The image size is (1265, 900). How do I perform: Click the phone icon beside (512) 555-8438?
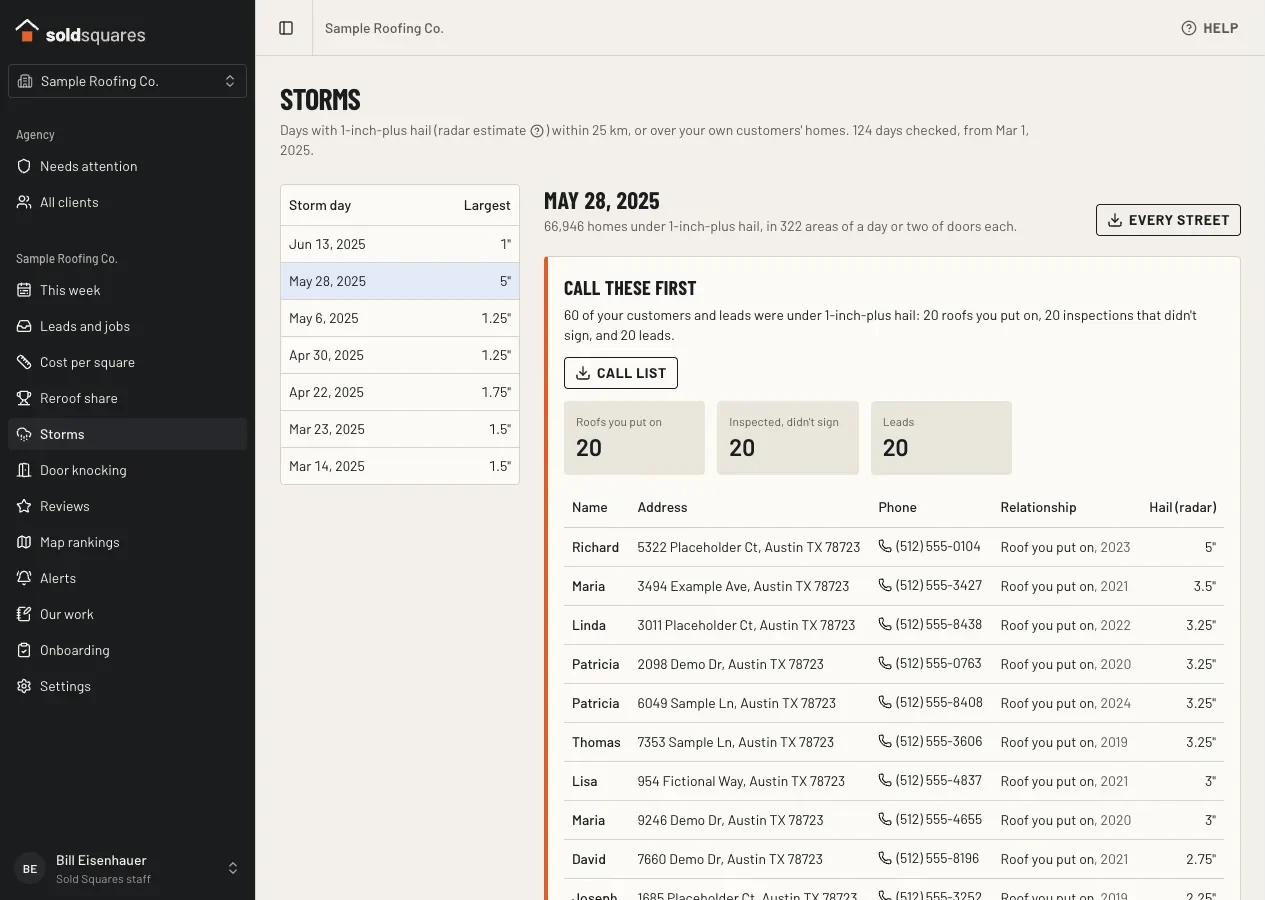click(x=885, y=625)
